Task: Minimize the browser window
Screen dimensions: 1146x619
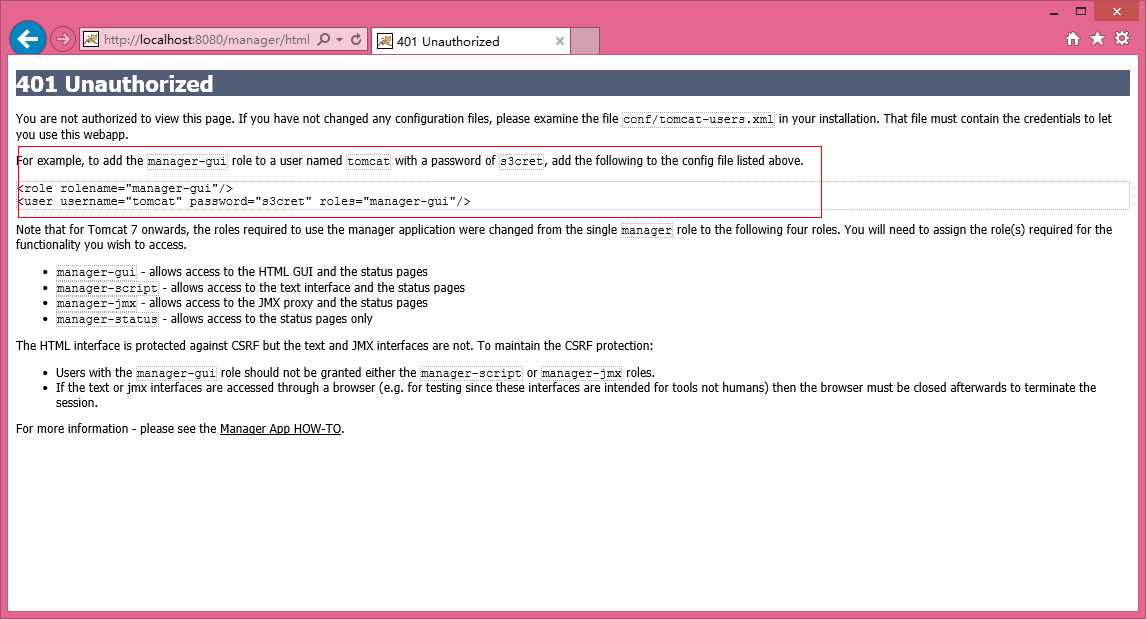Action: (1054, 12)
